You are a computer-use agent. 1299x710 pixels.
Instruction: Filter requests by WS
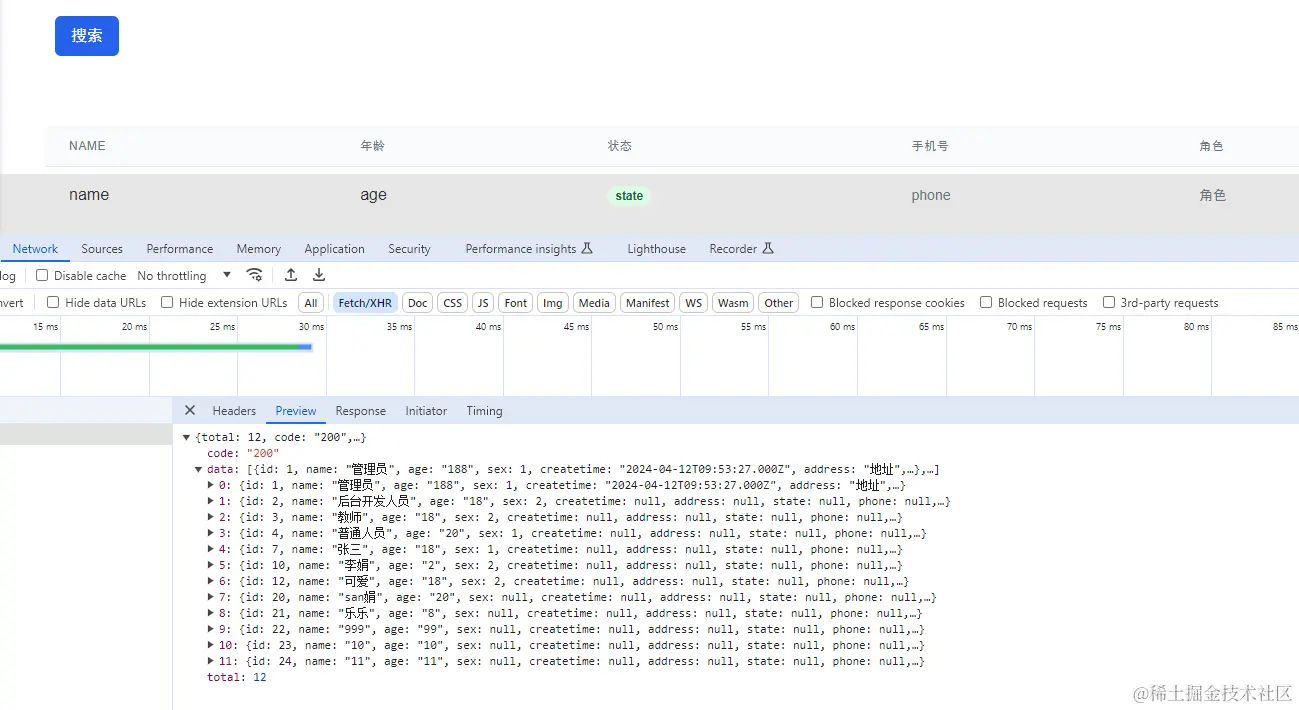[694, 303]
